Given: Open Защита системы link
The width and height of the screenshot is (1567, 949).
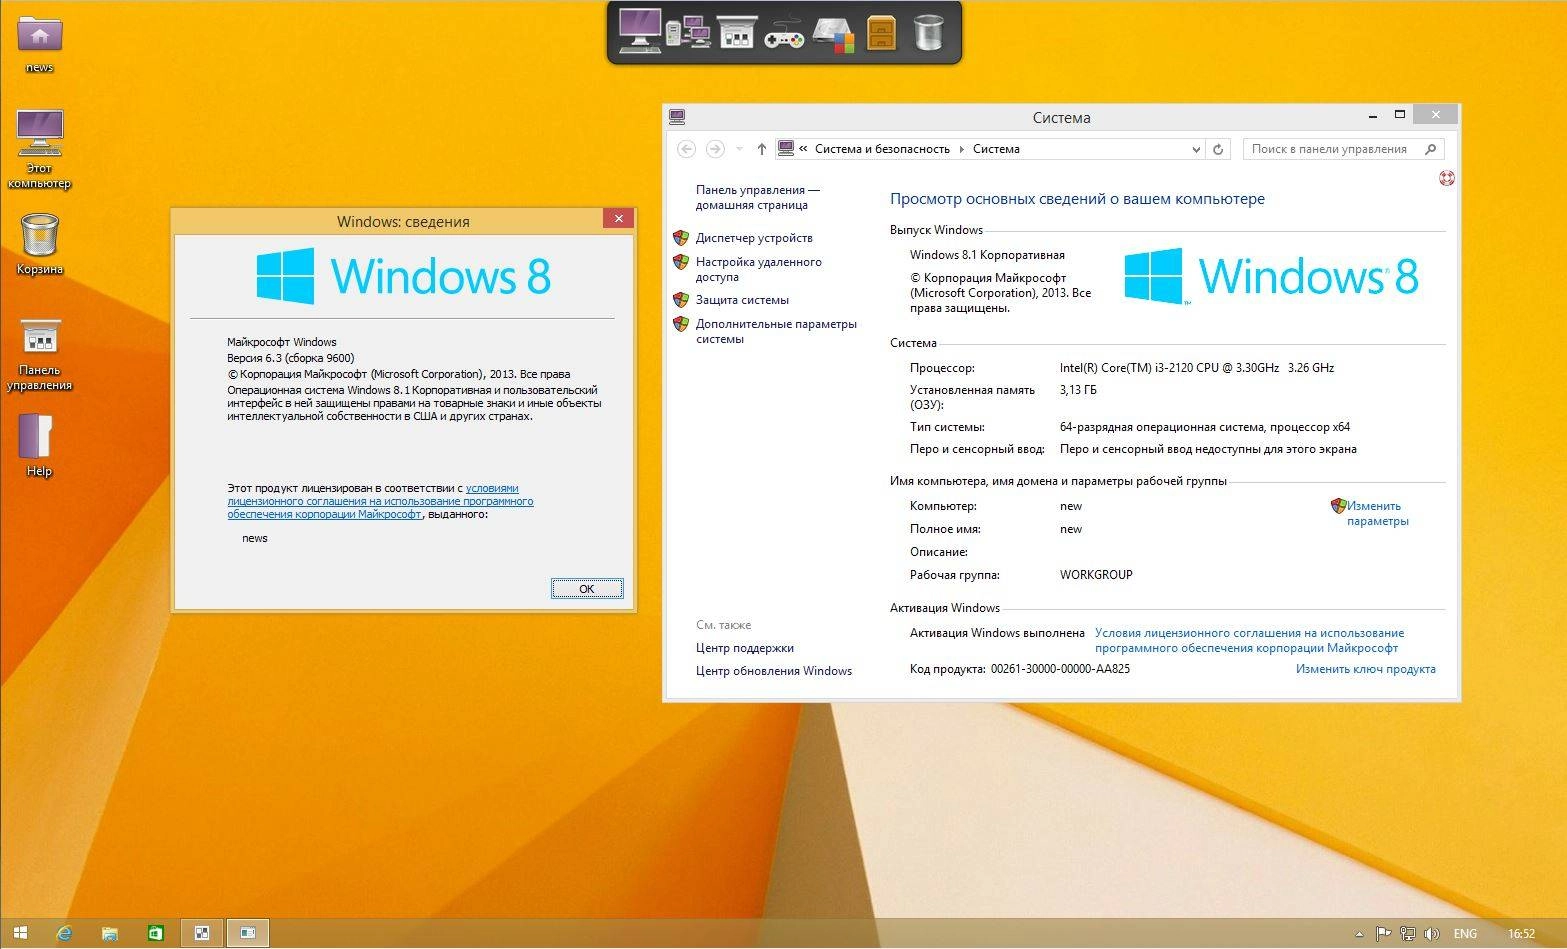Looking at the screenshot, I should click(742, 300).
